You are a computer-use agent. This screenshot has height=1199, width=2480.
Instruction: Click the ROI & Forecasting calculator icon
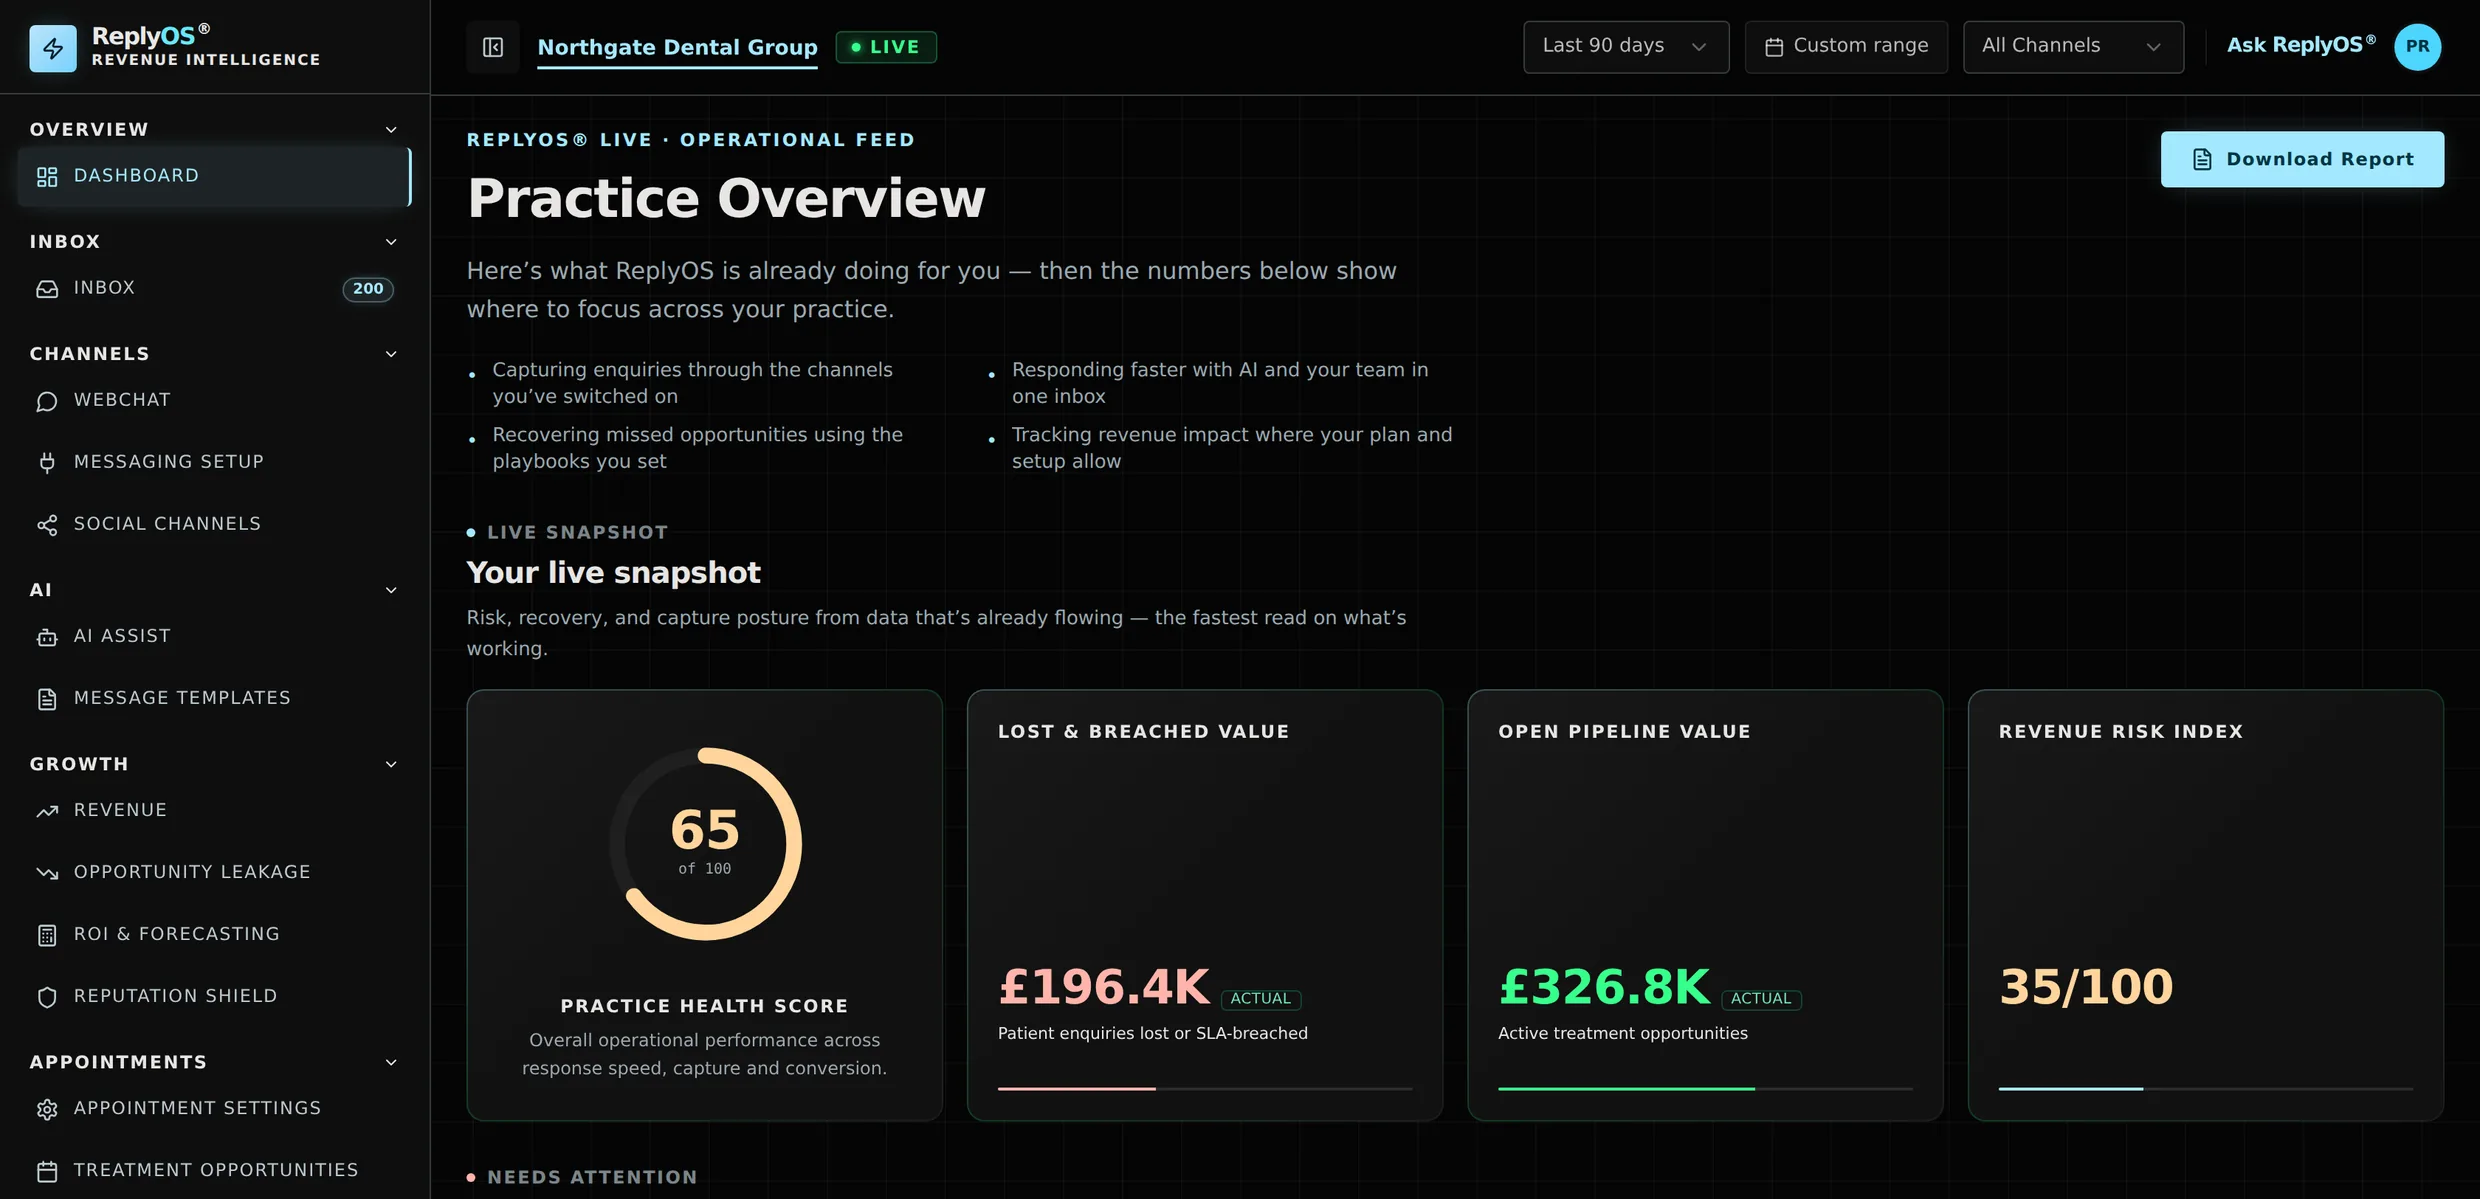click(x=47, y=935)
